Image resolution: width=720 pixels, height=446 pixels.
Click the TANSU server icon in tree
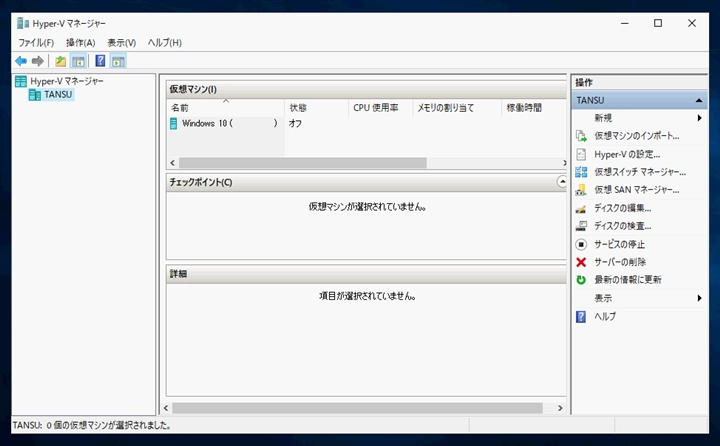point(35,95)
